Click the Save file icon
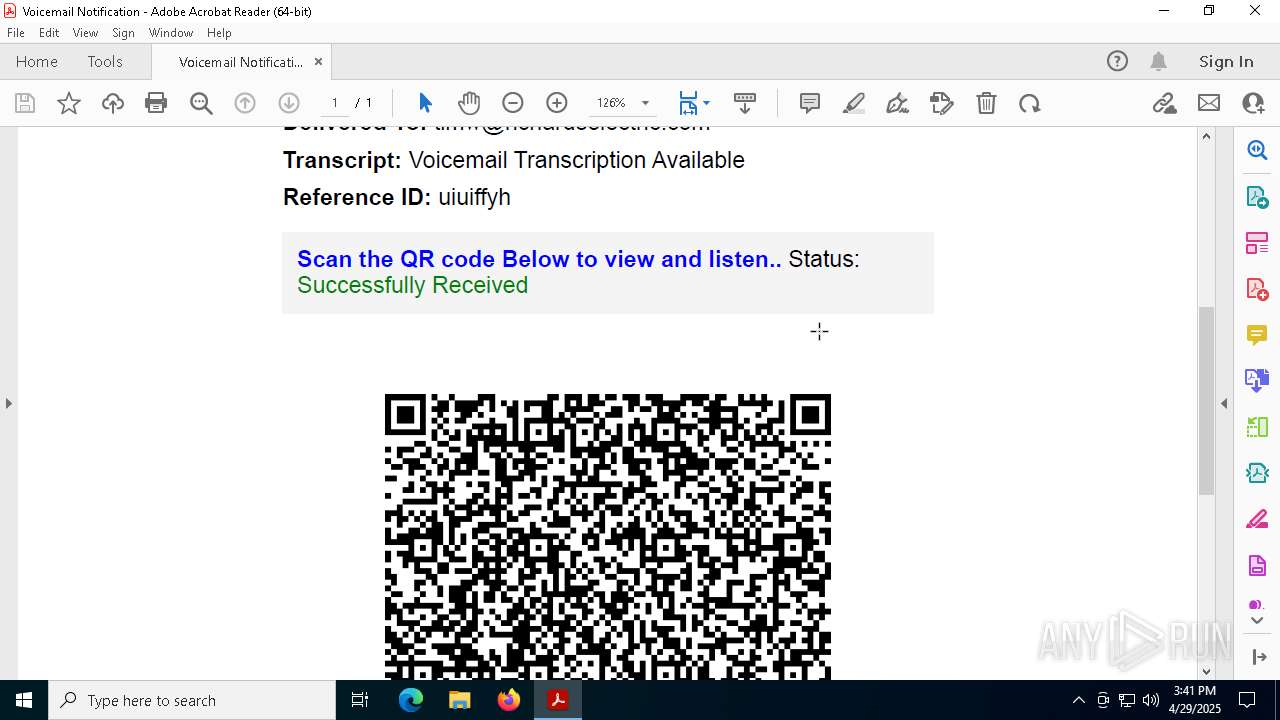 (25, 103)
